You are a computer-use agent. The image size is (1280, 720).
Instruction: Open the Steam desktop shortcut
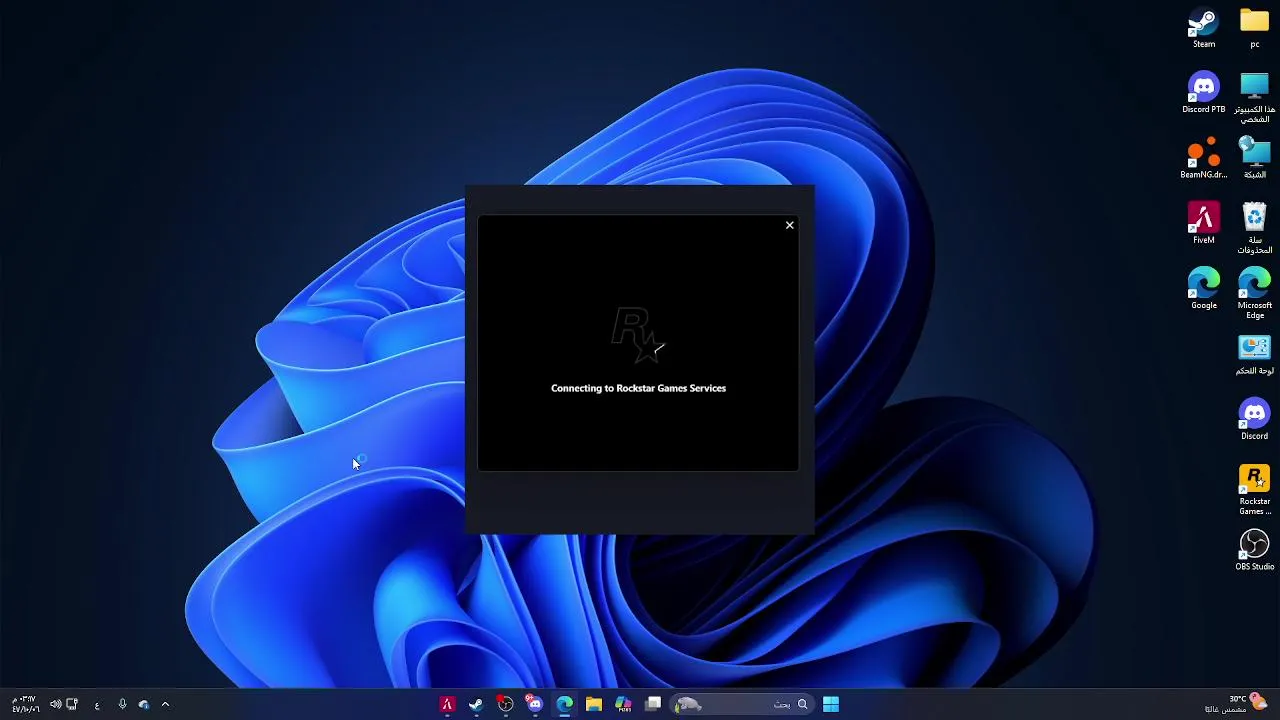(1204, 28)
